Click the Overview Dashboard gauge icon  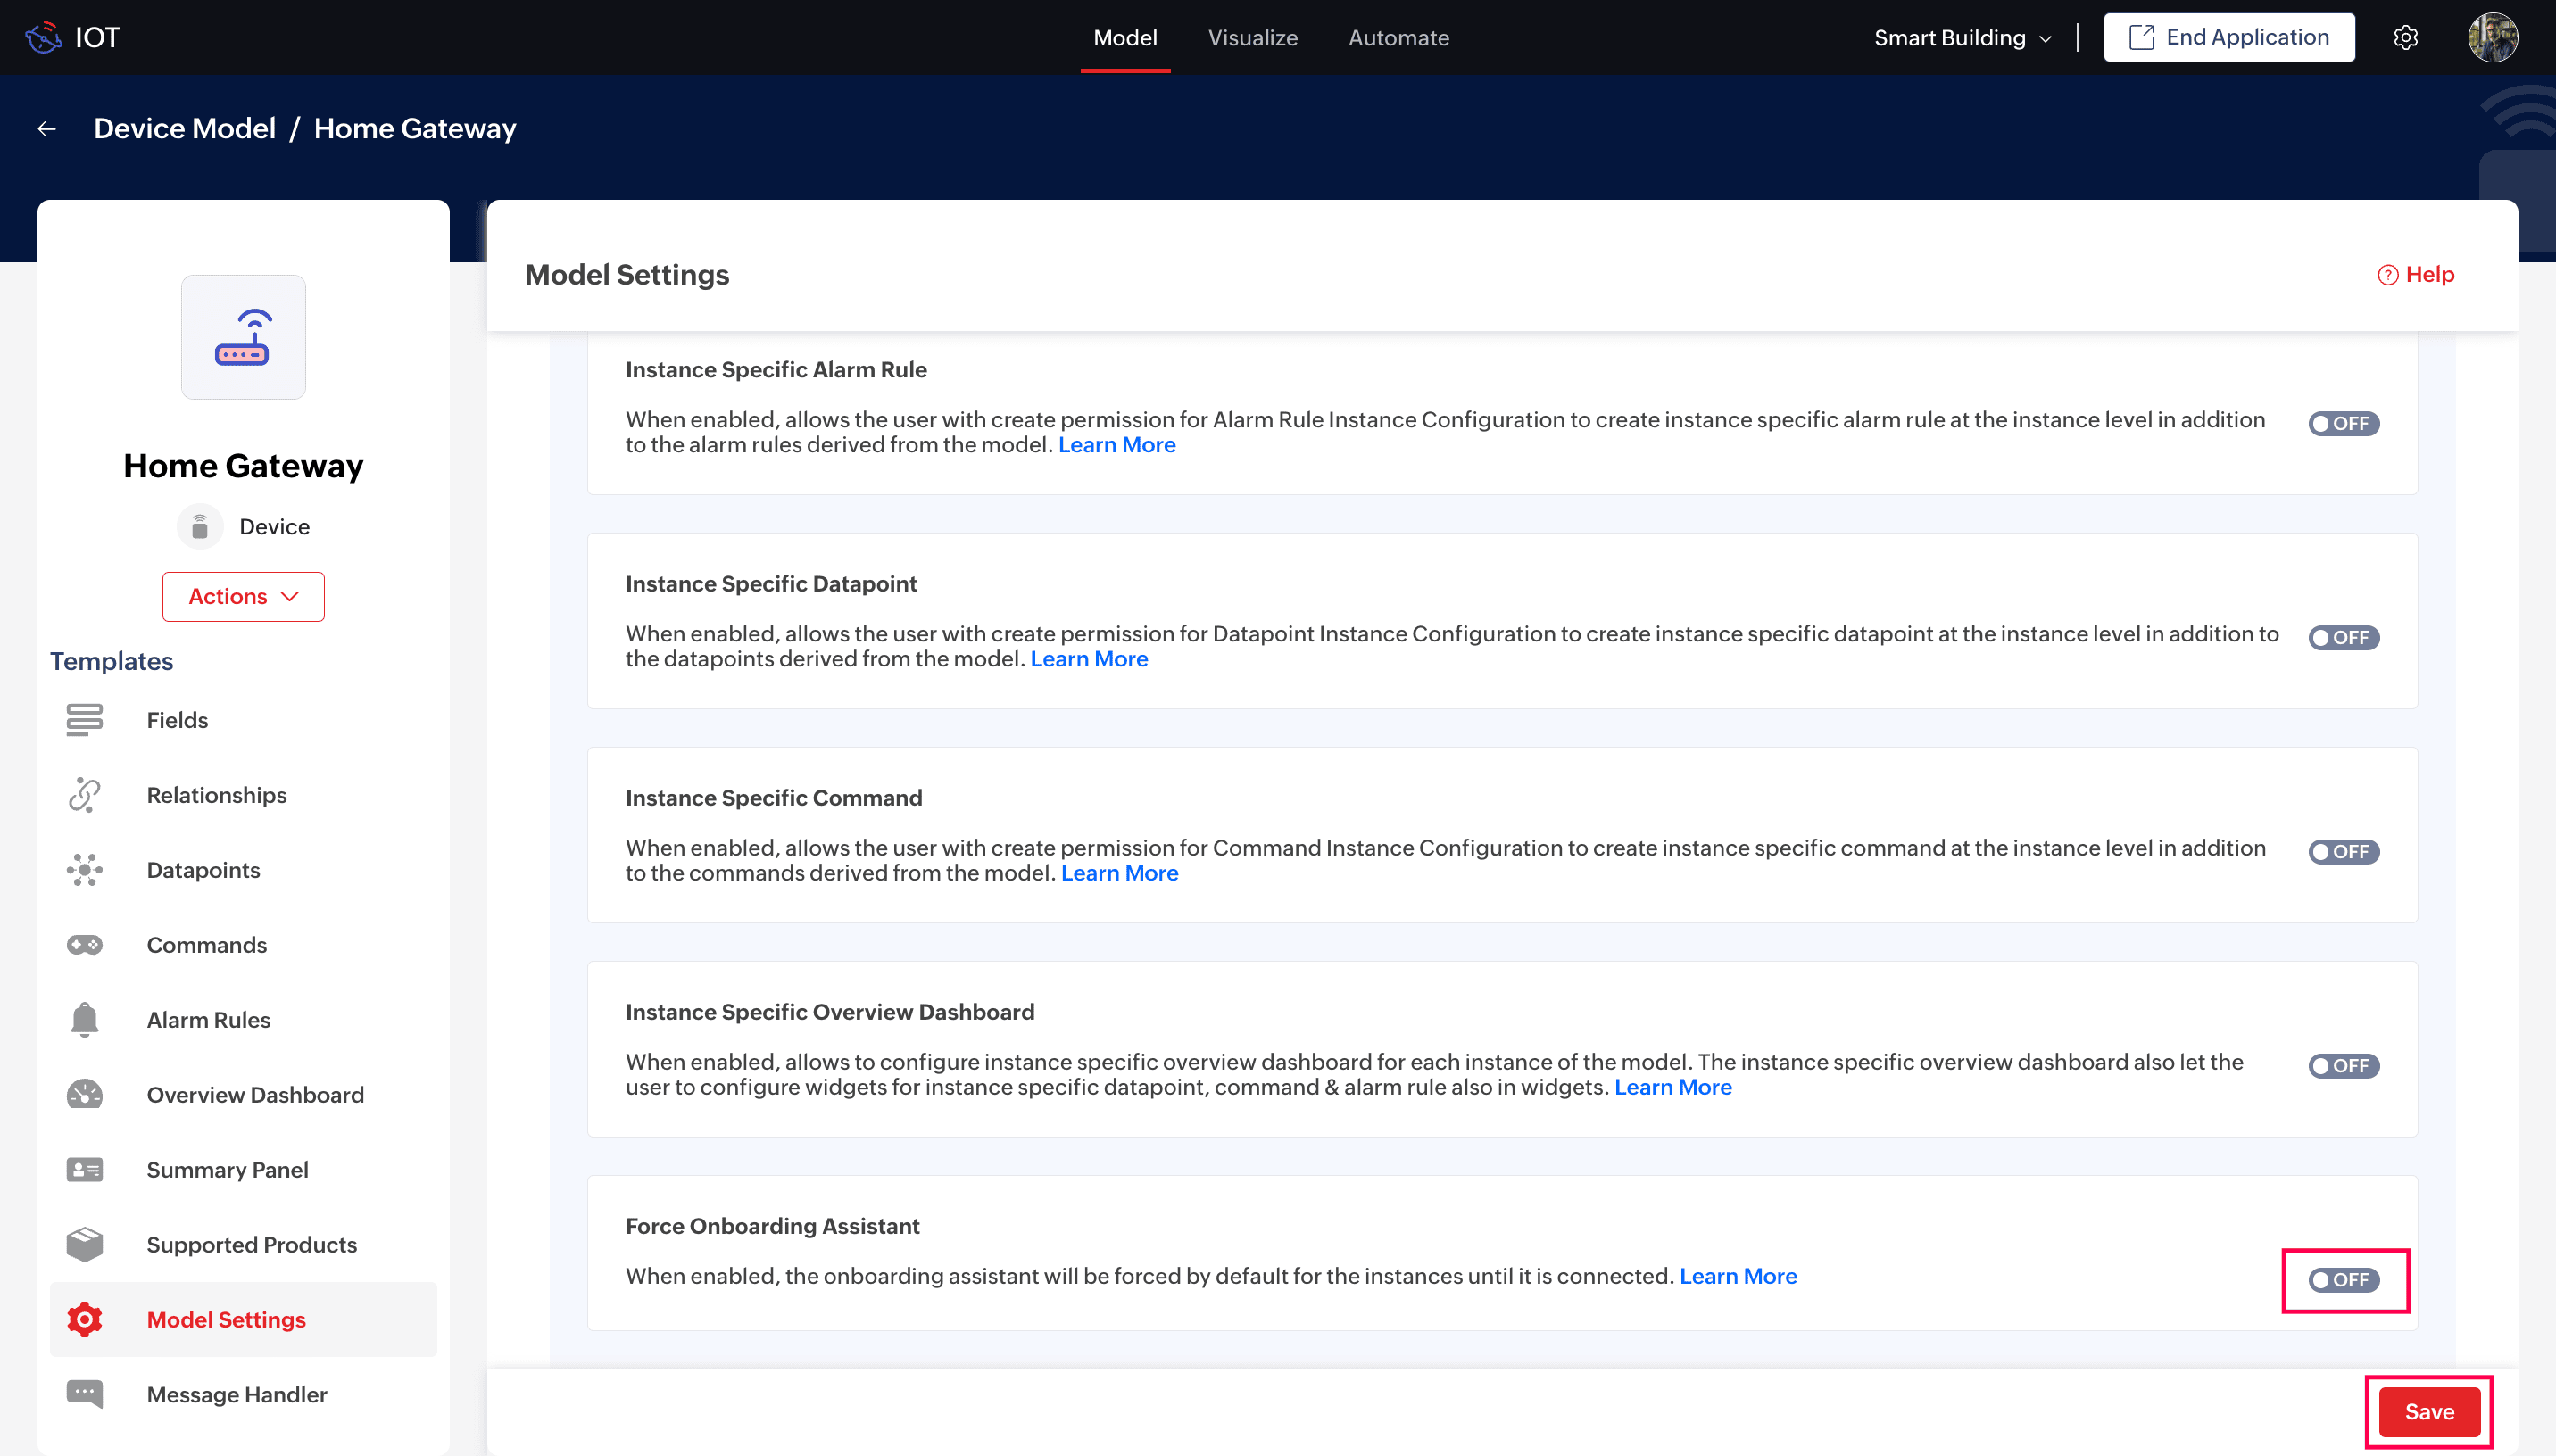[84, 1095]
